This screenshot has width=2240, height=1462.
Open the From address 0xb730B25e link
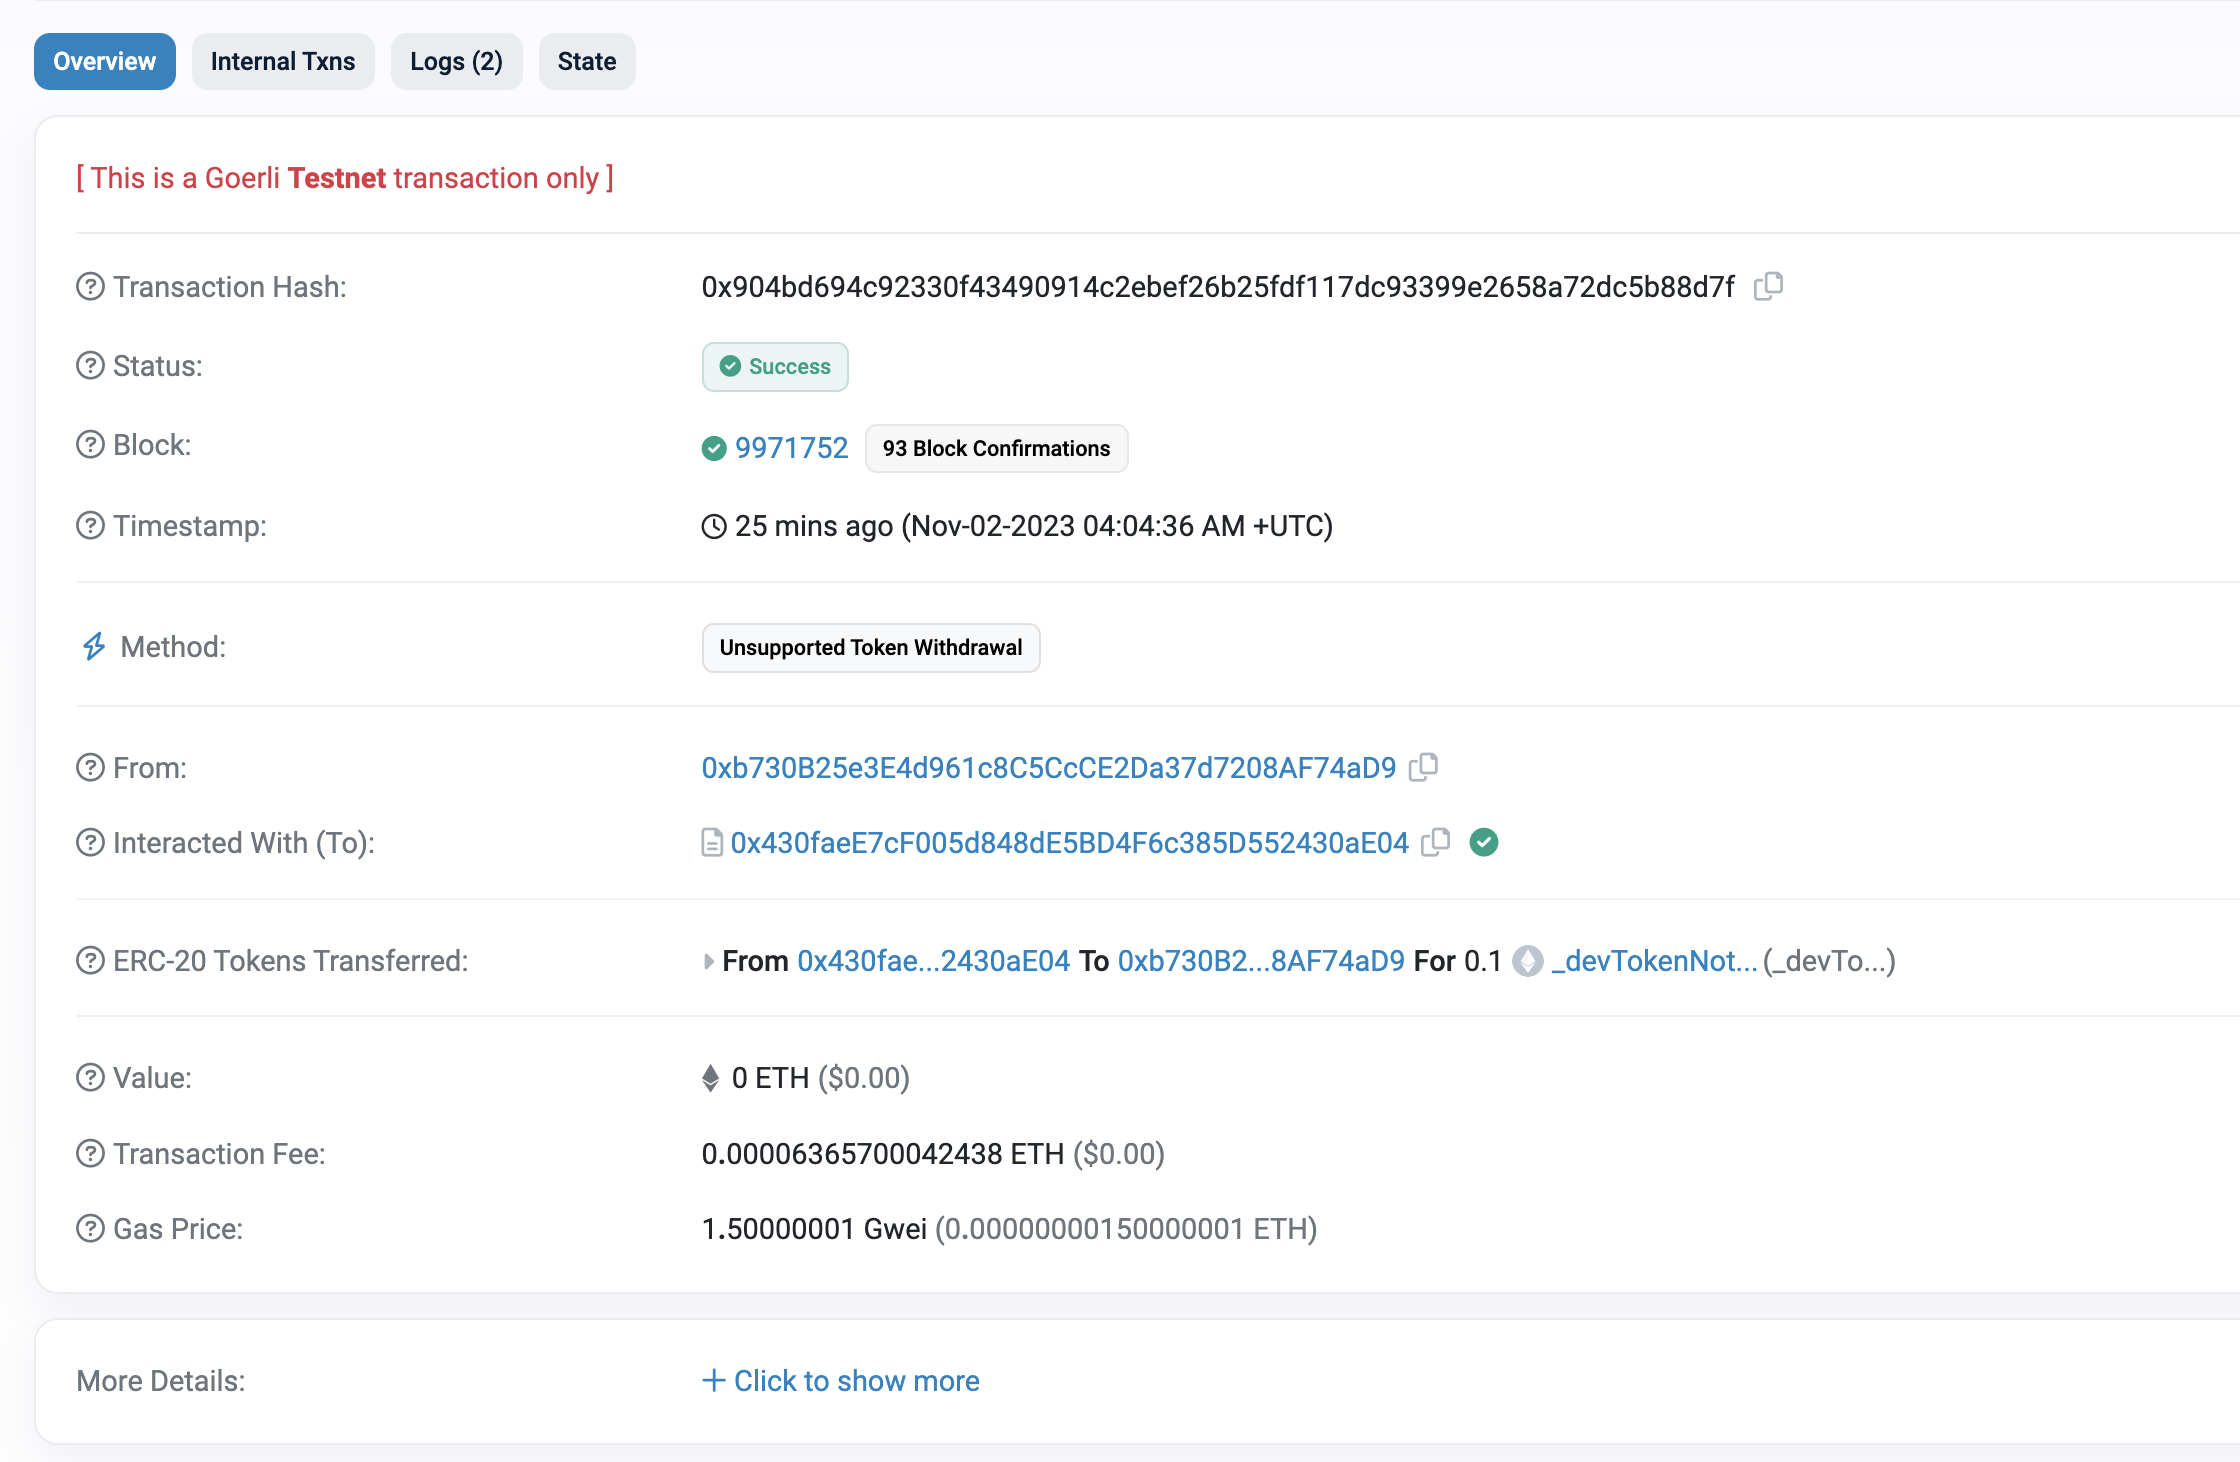pos(1048,767)
